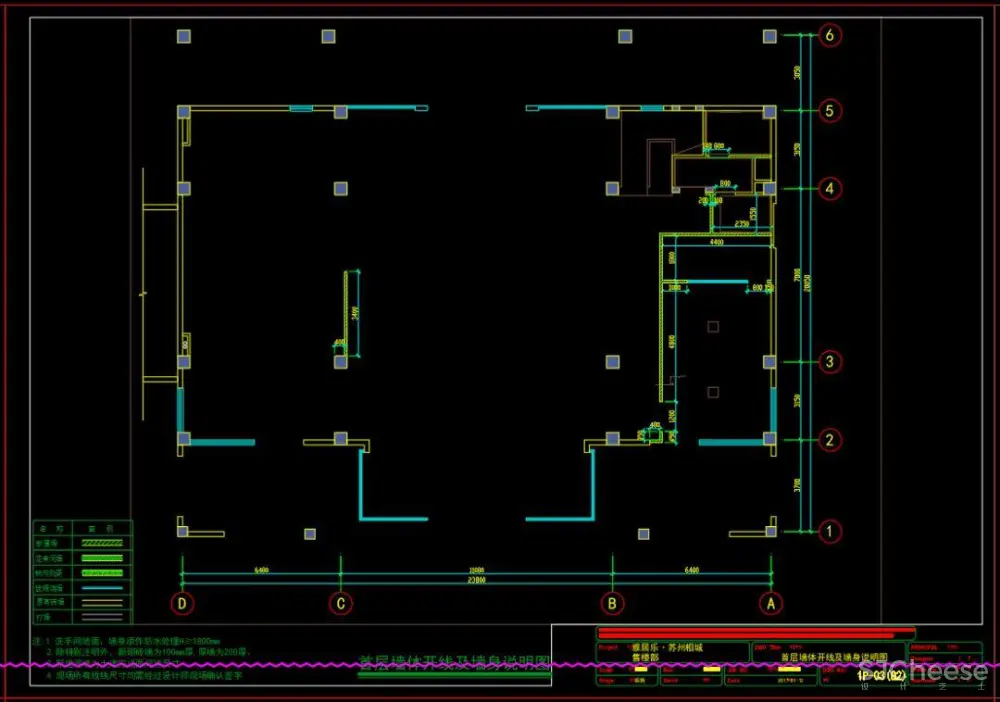Pick grid axis bubble number 2
The height and width of the screenshot is (702, 1000).
coord(828,439)
